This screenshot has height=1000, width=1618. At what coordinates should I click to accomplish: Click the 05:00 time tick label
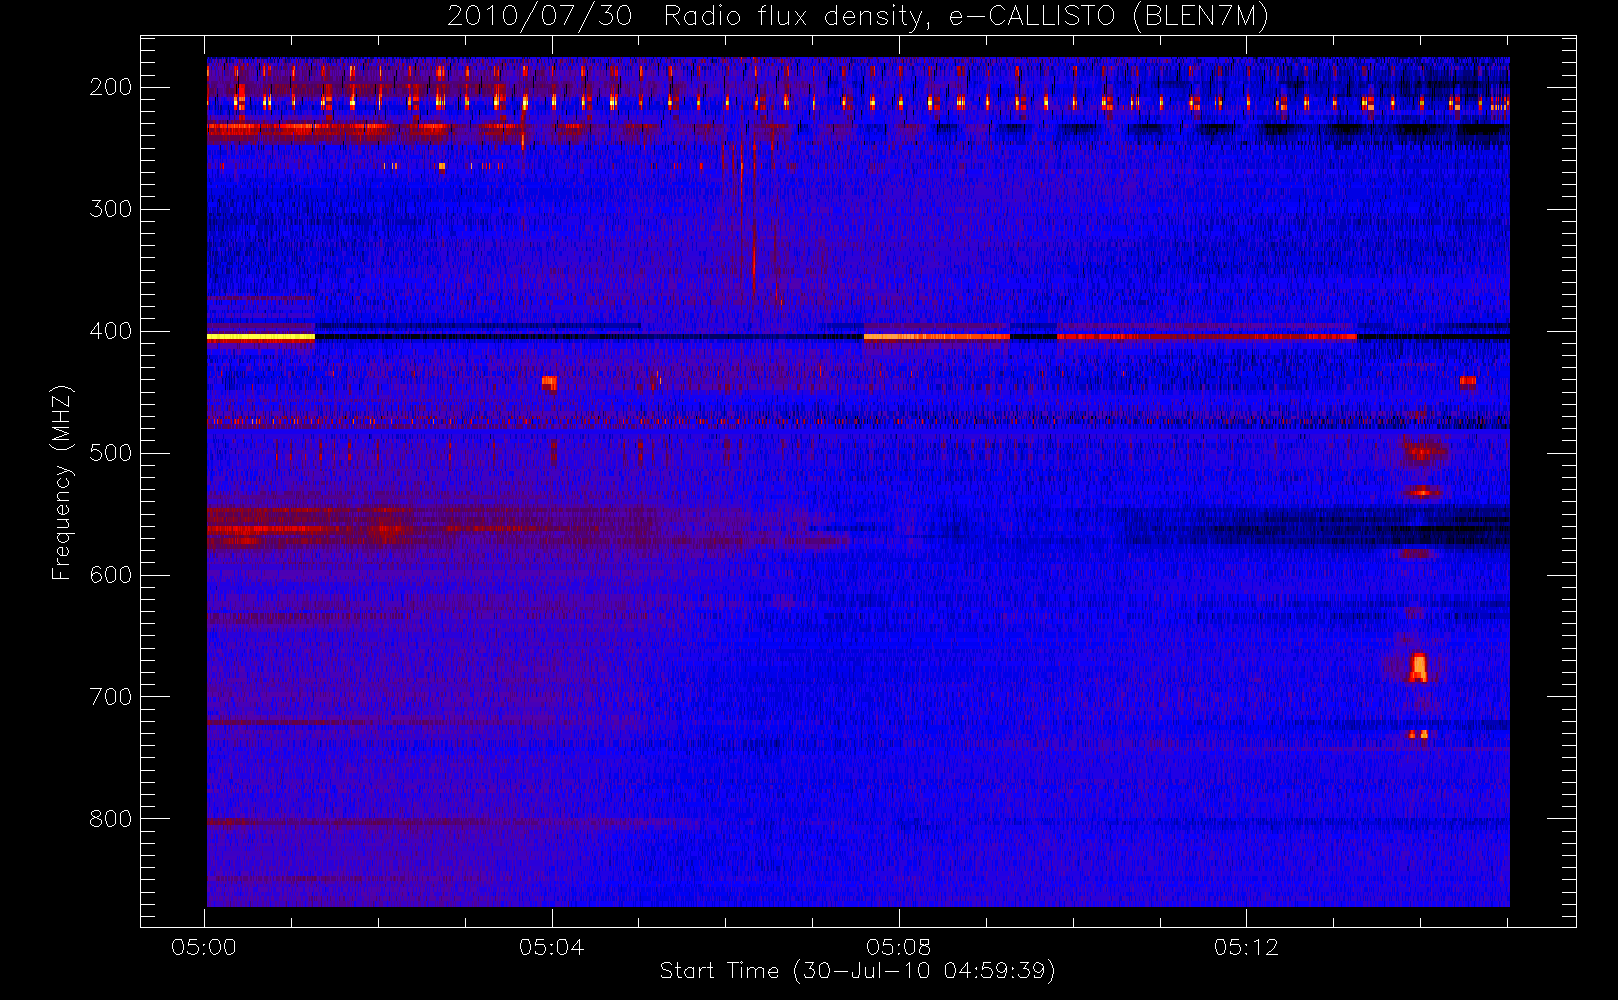tap(204, 947)
